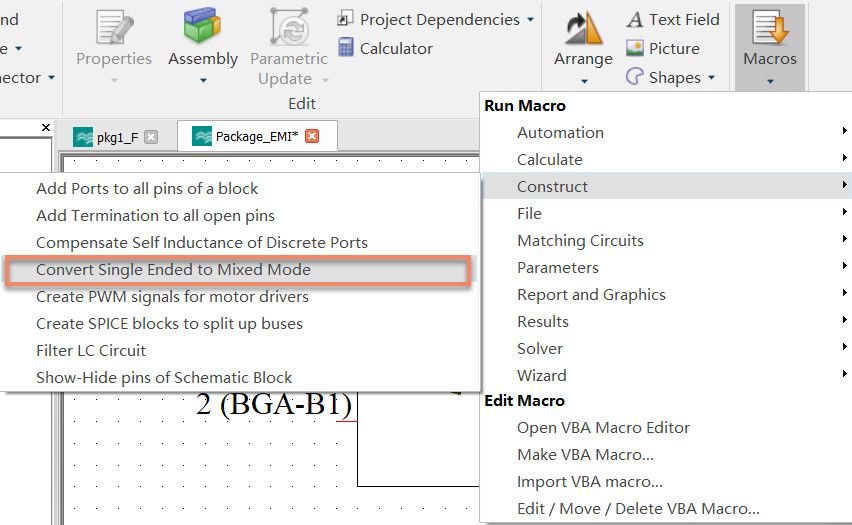
Task: Close the pkg1_F tab
Action: (x=151, y=137)
